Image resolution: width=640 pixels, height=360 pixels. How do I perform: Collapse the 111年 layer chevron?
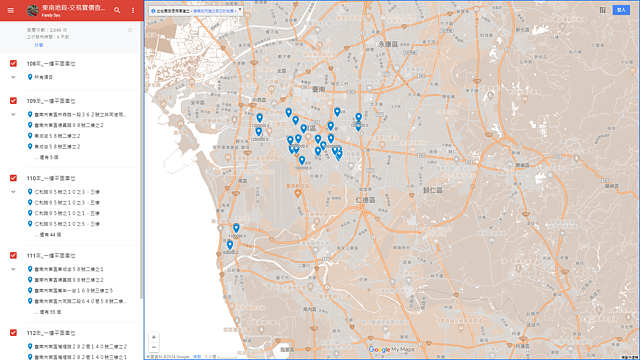[13, 269]
